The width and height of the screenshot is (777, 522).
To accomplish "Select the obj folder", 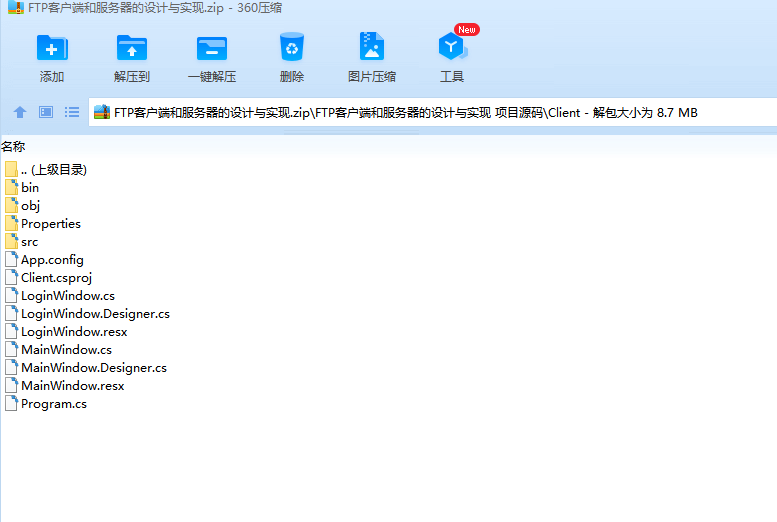I will click(23, 205).
